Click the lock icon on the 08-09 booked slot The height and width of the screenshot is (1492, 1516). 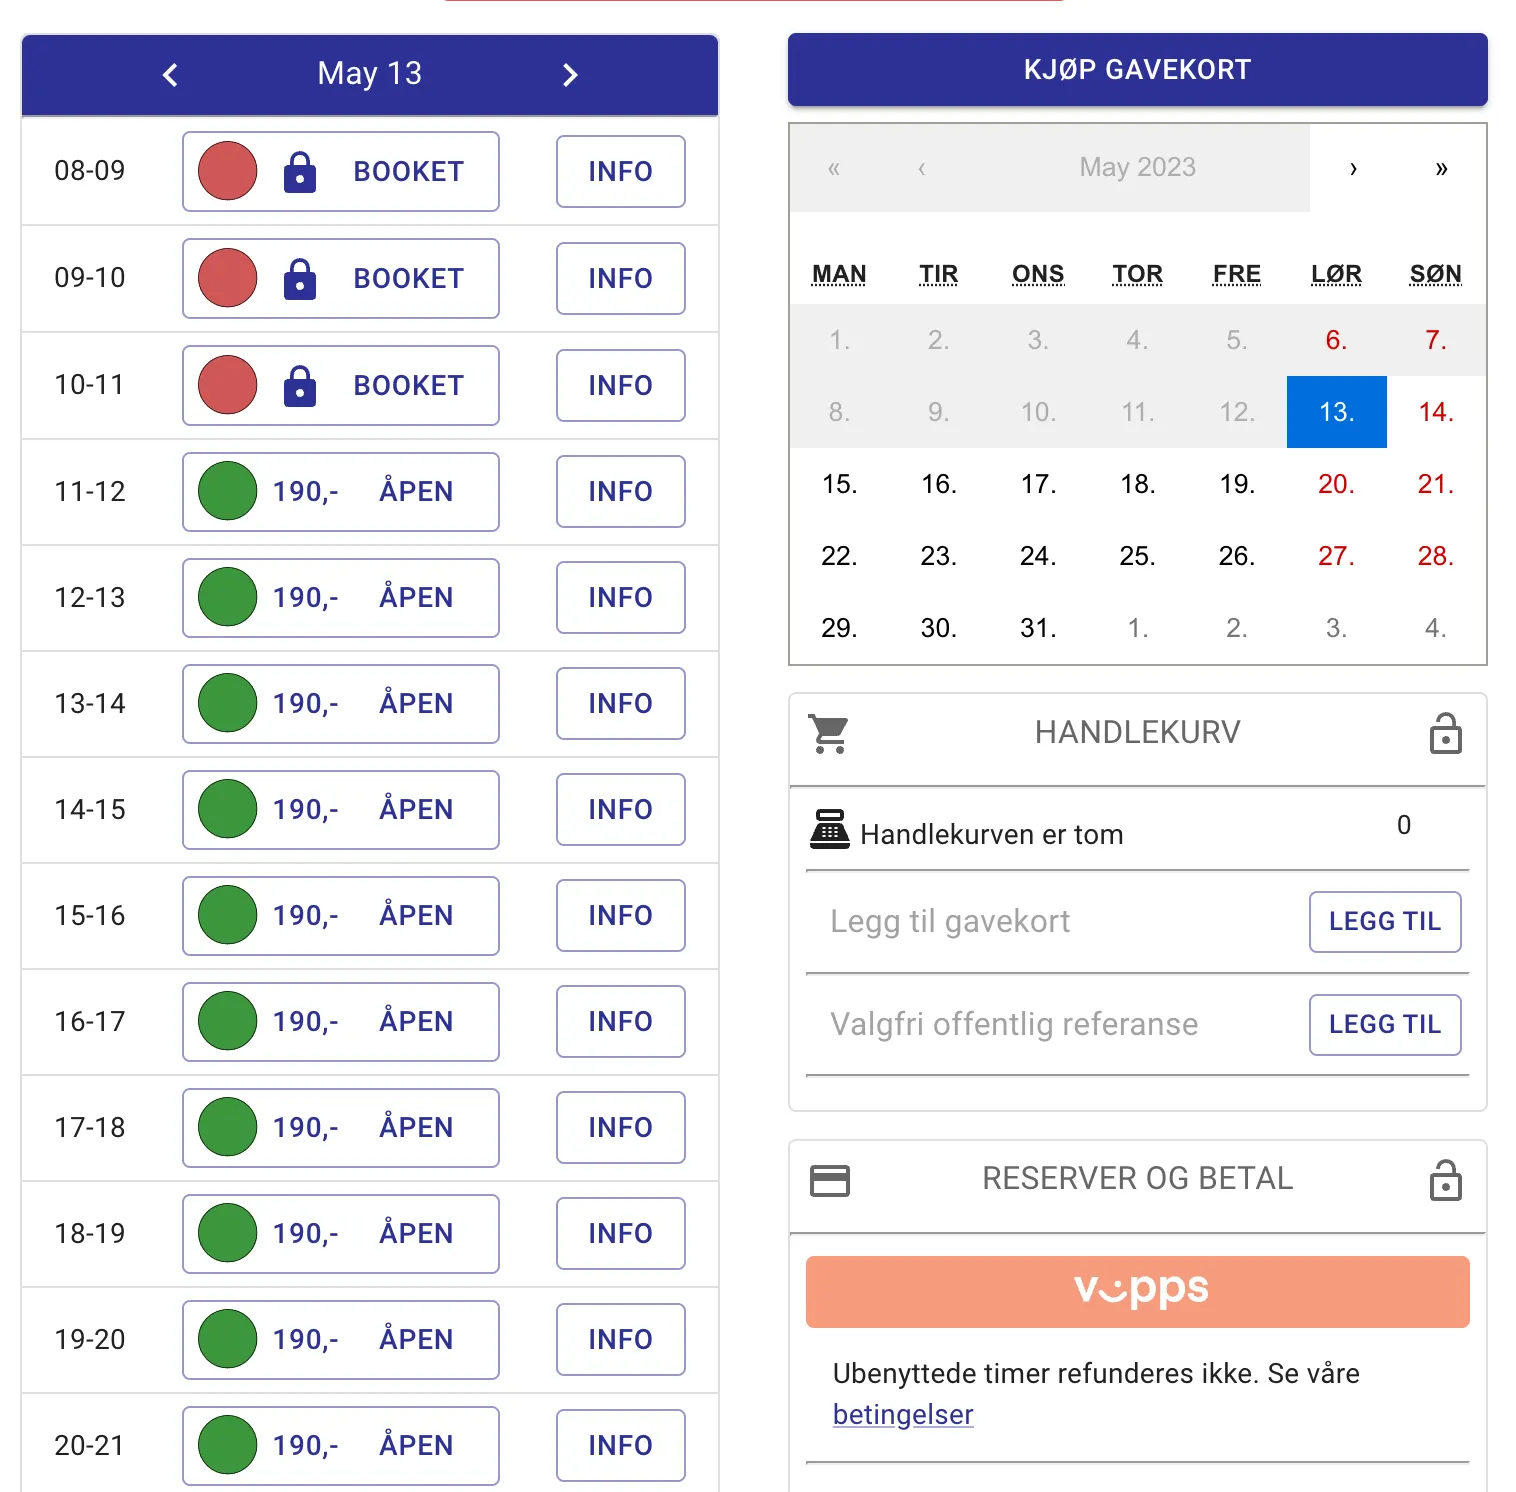[300, 171]
